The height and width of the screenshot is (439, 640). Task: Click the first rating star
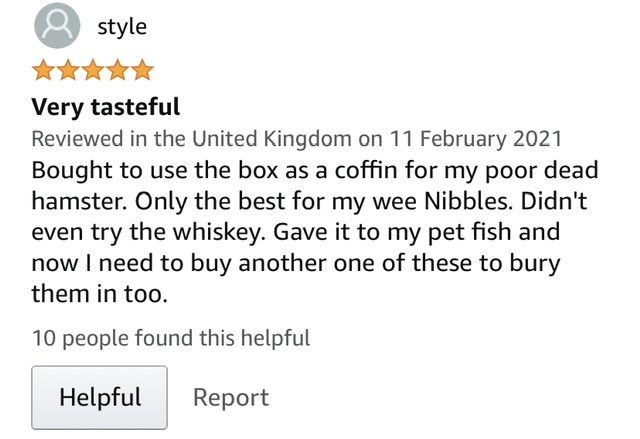point(44,71)
